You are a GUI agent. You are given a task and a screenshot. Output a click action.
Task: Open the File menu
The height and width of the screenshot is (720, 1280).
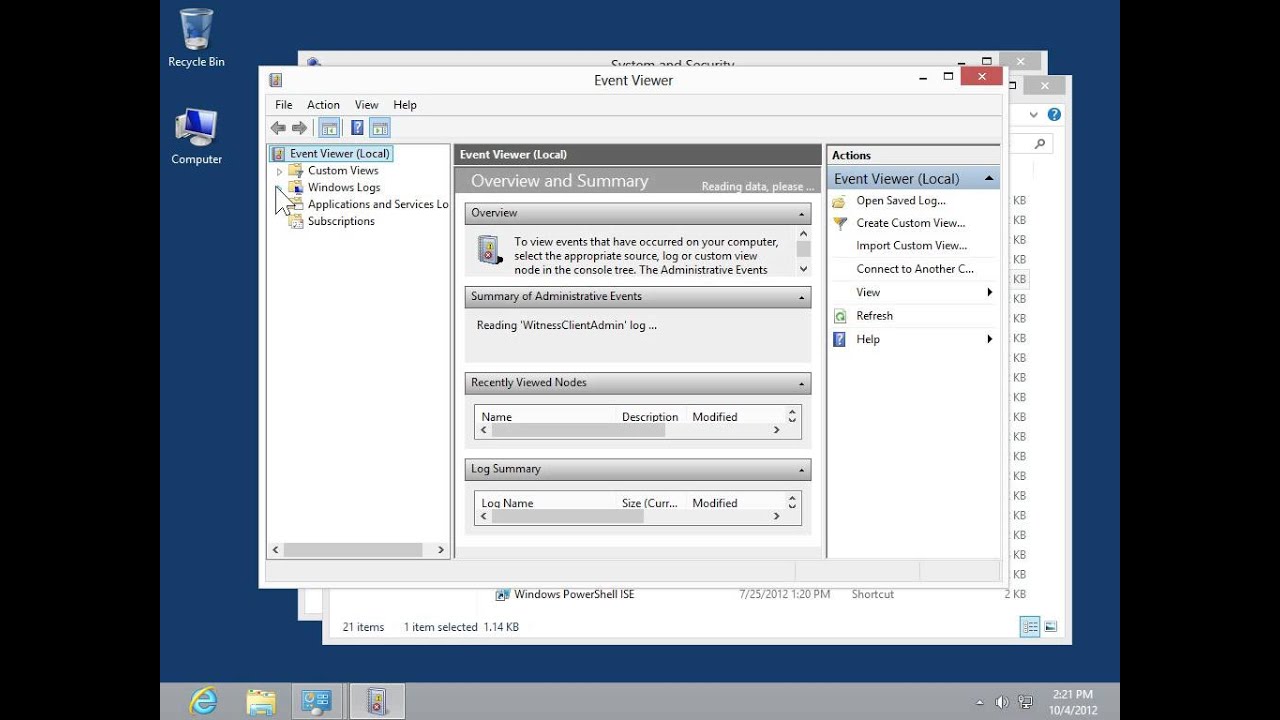[284, 105]
